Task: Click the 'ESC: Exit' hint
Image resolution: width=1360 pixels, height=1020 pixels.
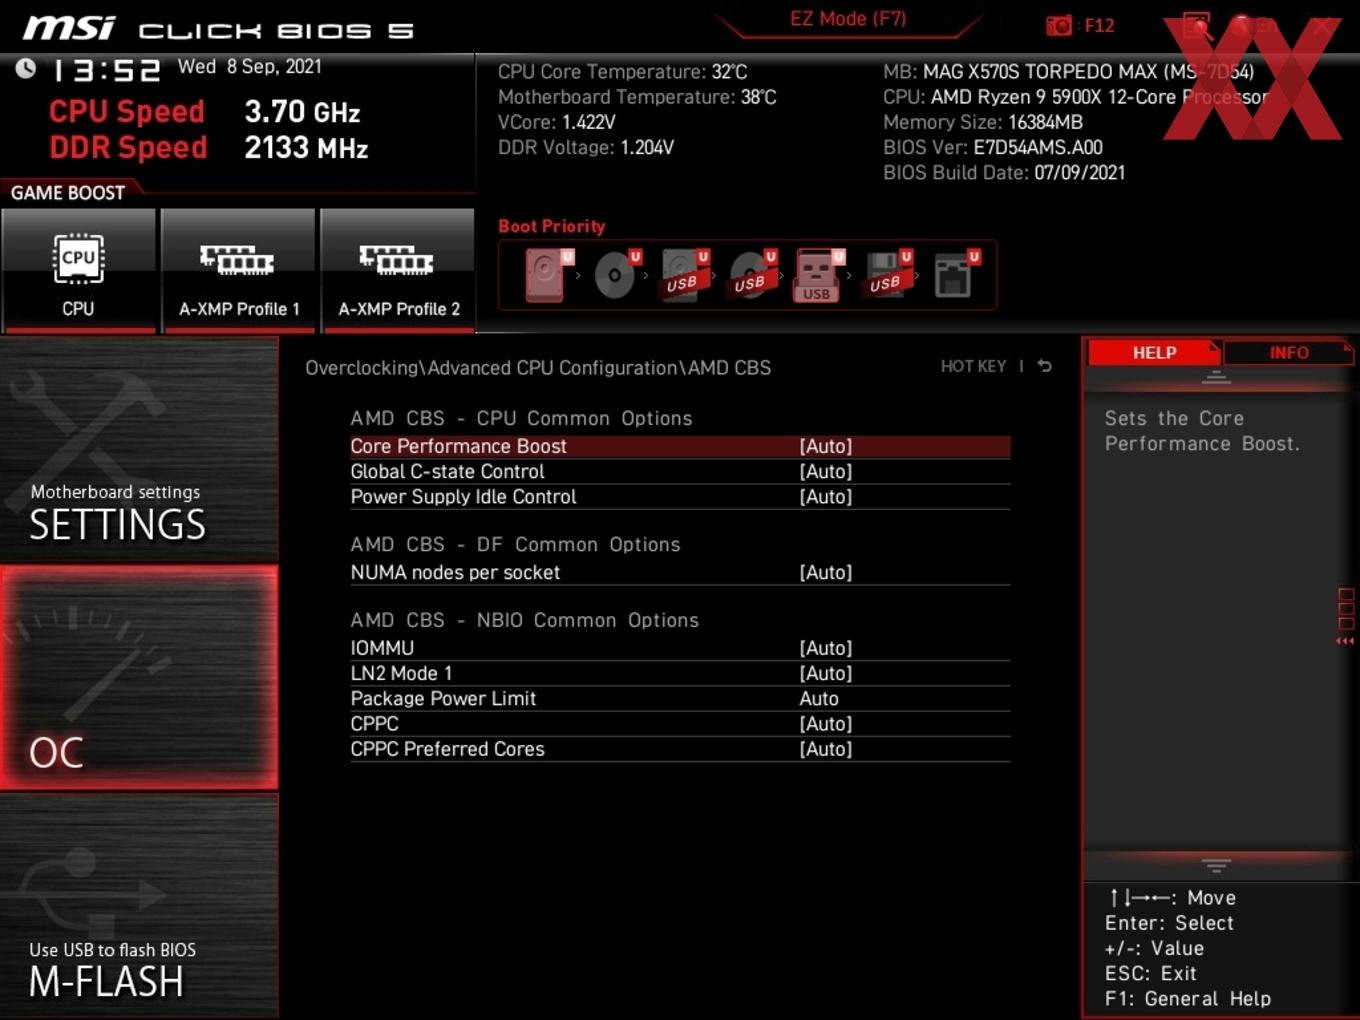Action: [x=1151, y=973]
